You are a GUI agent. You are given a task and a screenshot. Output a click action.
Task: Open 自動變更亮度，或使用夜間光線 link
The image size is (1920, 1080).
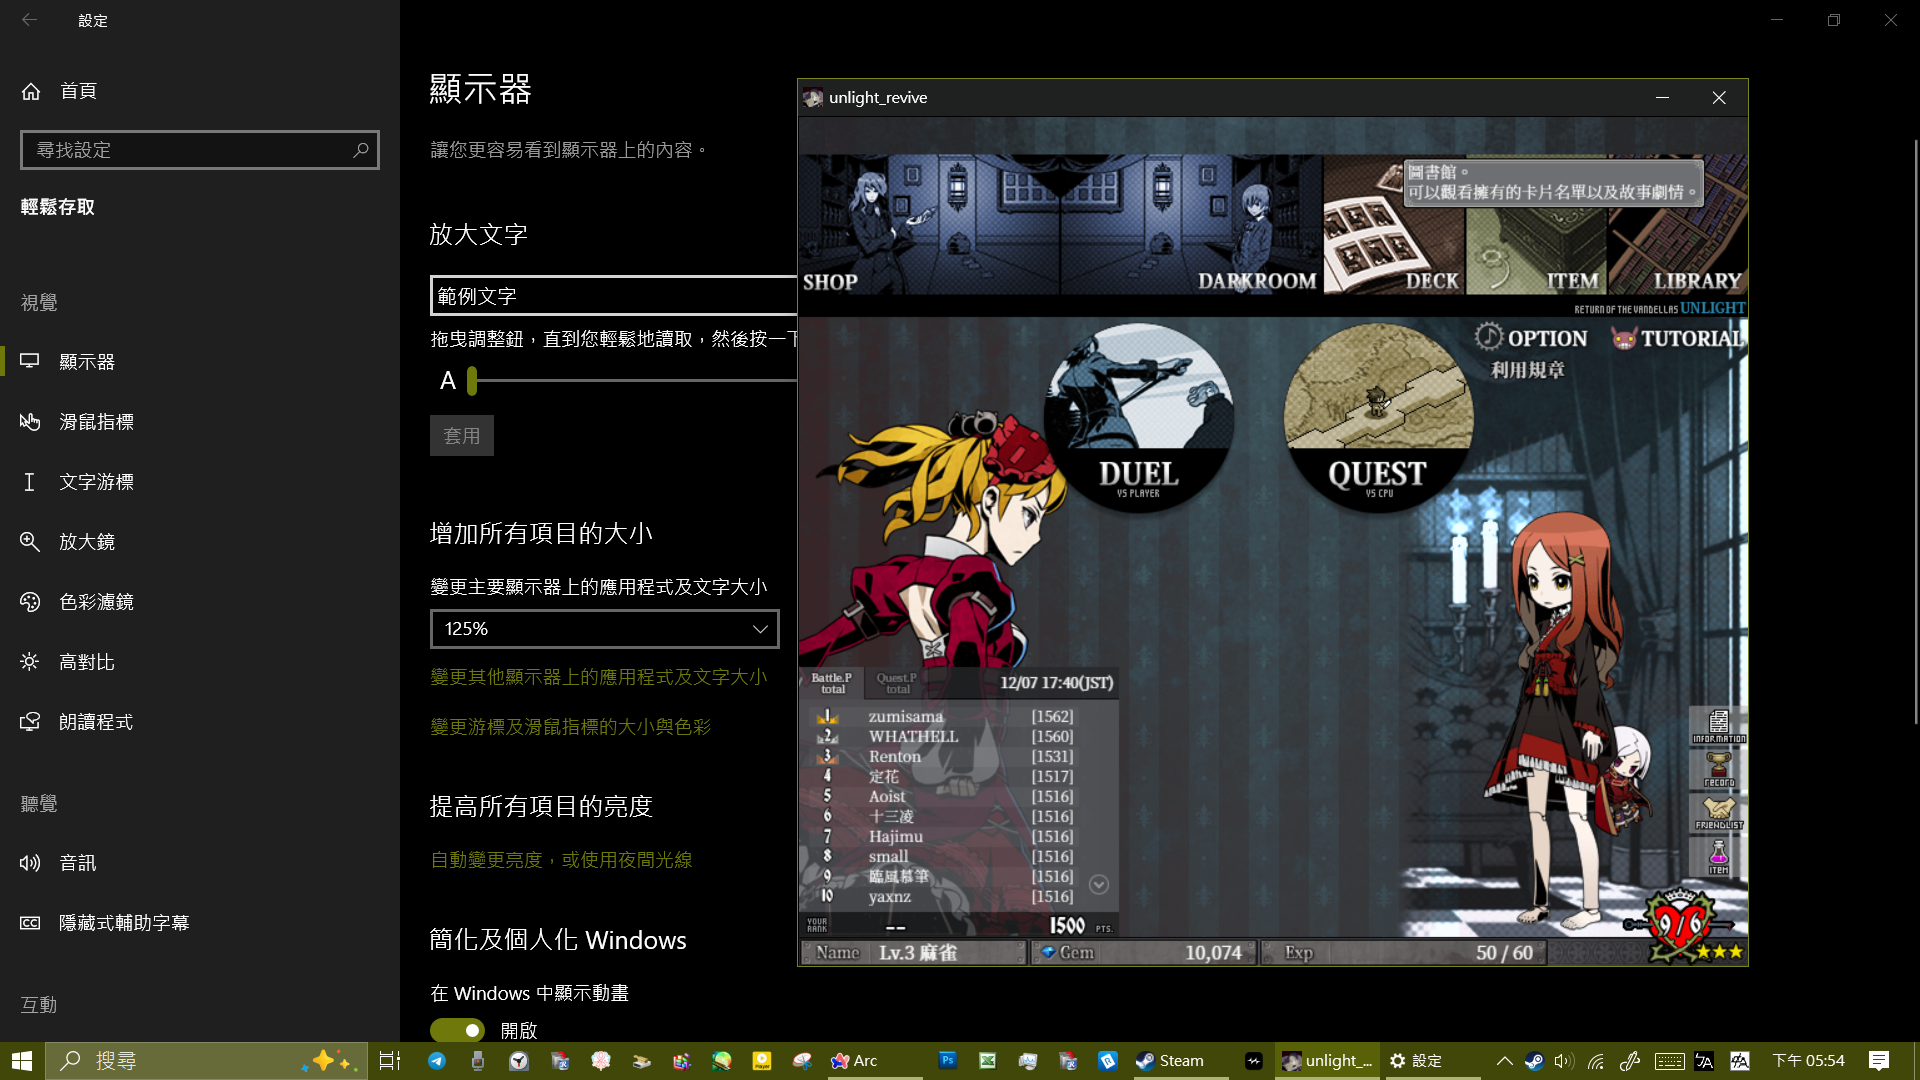[x=561, y=860]
